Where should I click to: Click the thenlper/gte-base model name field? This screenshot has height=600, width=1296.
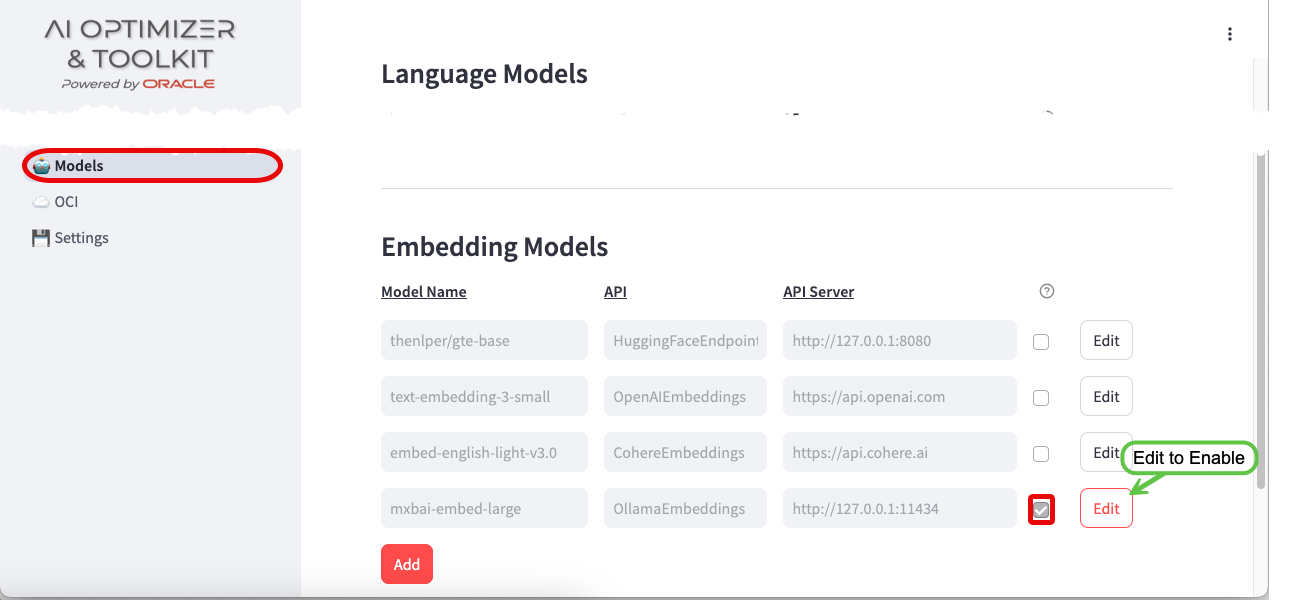[x=484, y=340]
